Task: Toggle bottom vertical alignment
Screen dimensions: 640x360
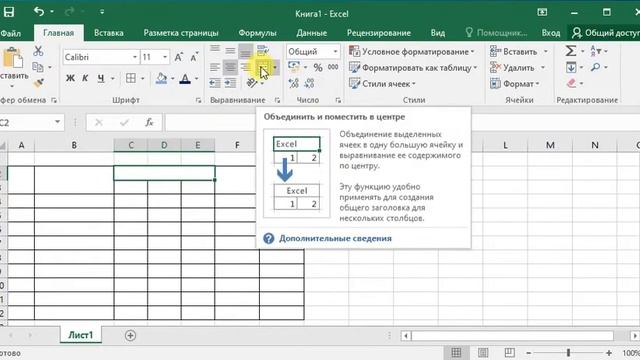Action: tap(246, 51)
